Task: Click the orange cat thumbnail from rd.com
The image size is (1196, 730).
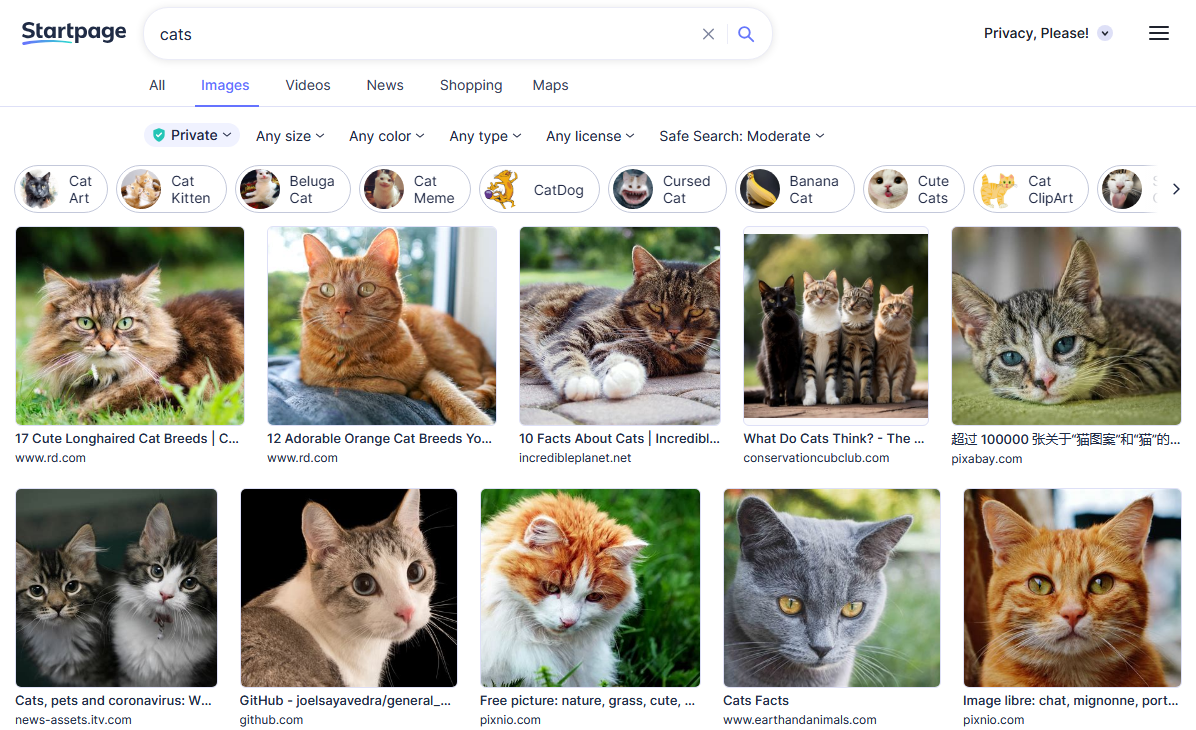Action: [x=381, y=325]
